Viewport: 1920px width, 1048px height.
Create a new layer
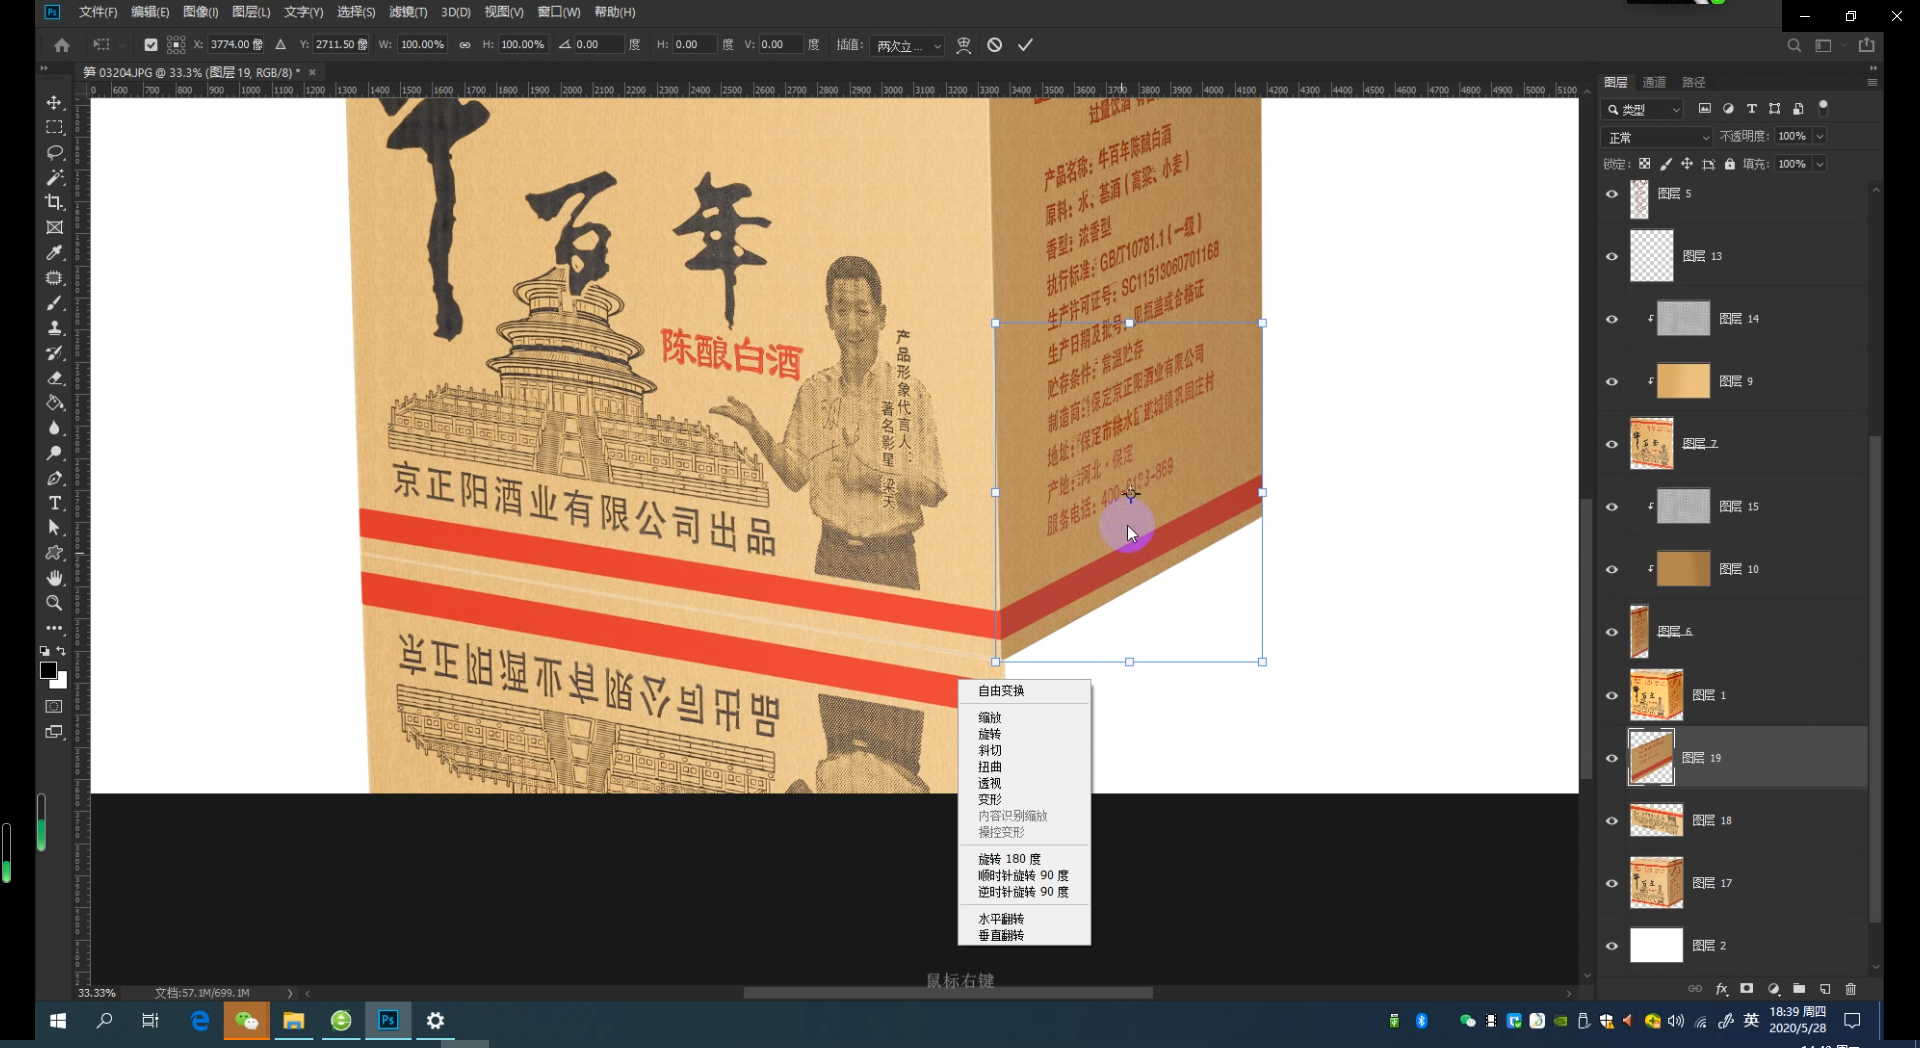[x=1825, y=989]
